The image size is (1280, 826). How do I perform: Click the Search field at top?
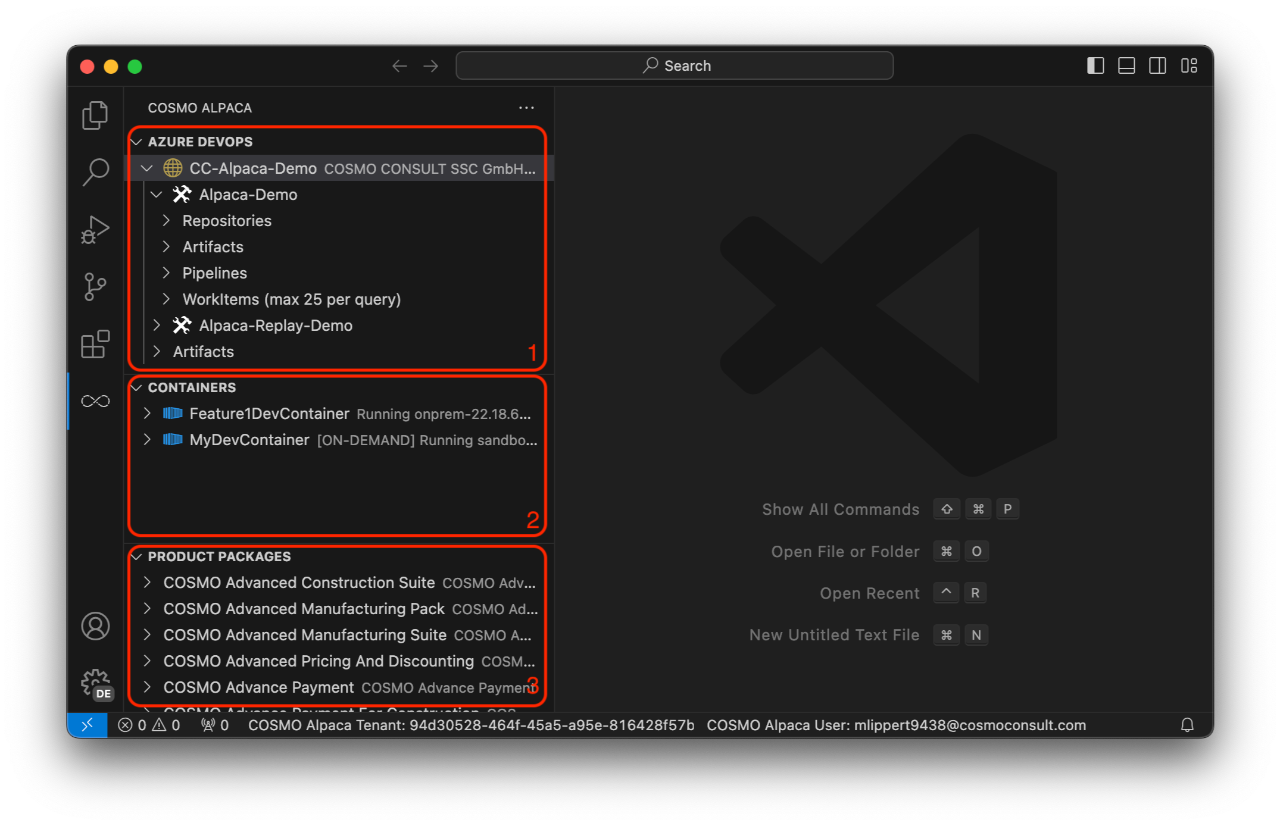675,65
